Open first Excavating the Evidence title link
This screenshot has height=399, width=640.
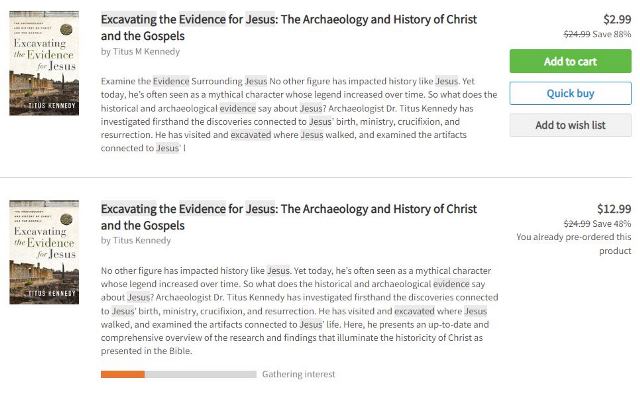pyautogui.click(x=289, y=27)
